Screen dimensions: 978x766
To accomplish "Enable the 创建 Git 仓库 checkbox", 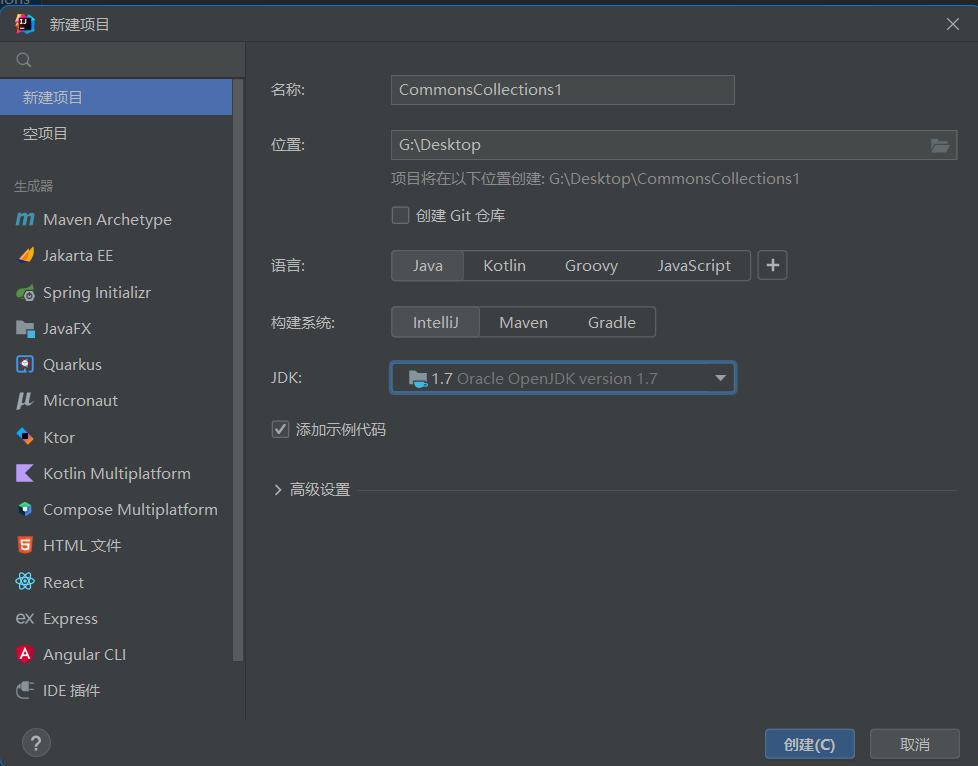I will coord(400,215).
